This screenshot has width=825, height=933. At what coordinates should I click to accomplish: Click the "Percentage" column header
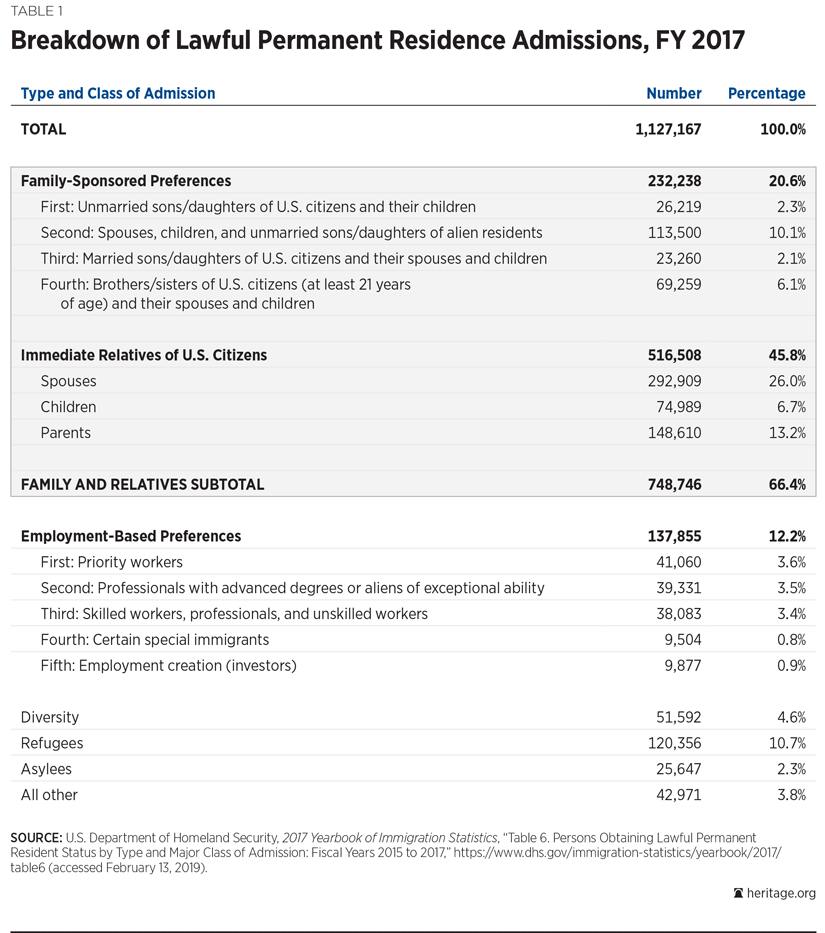766,93
